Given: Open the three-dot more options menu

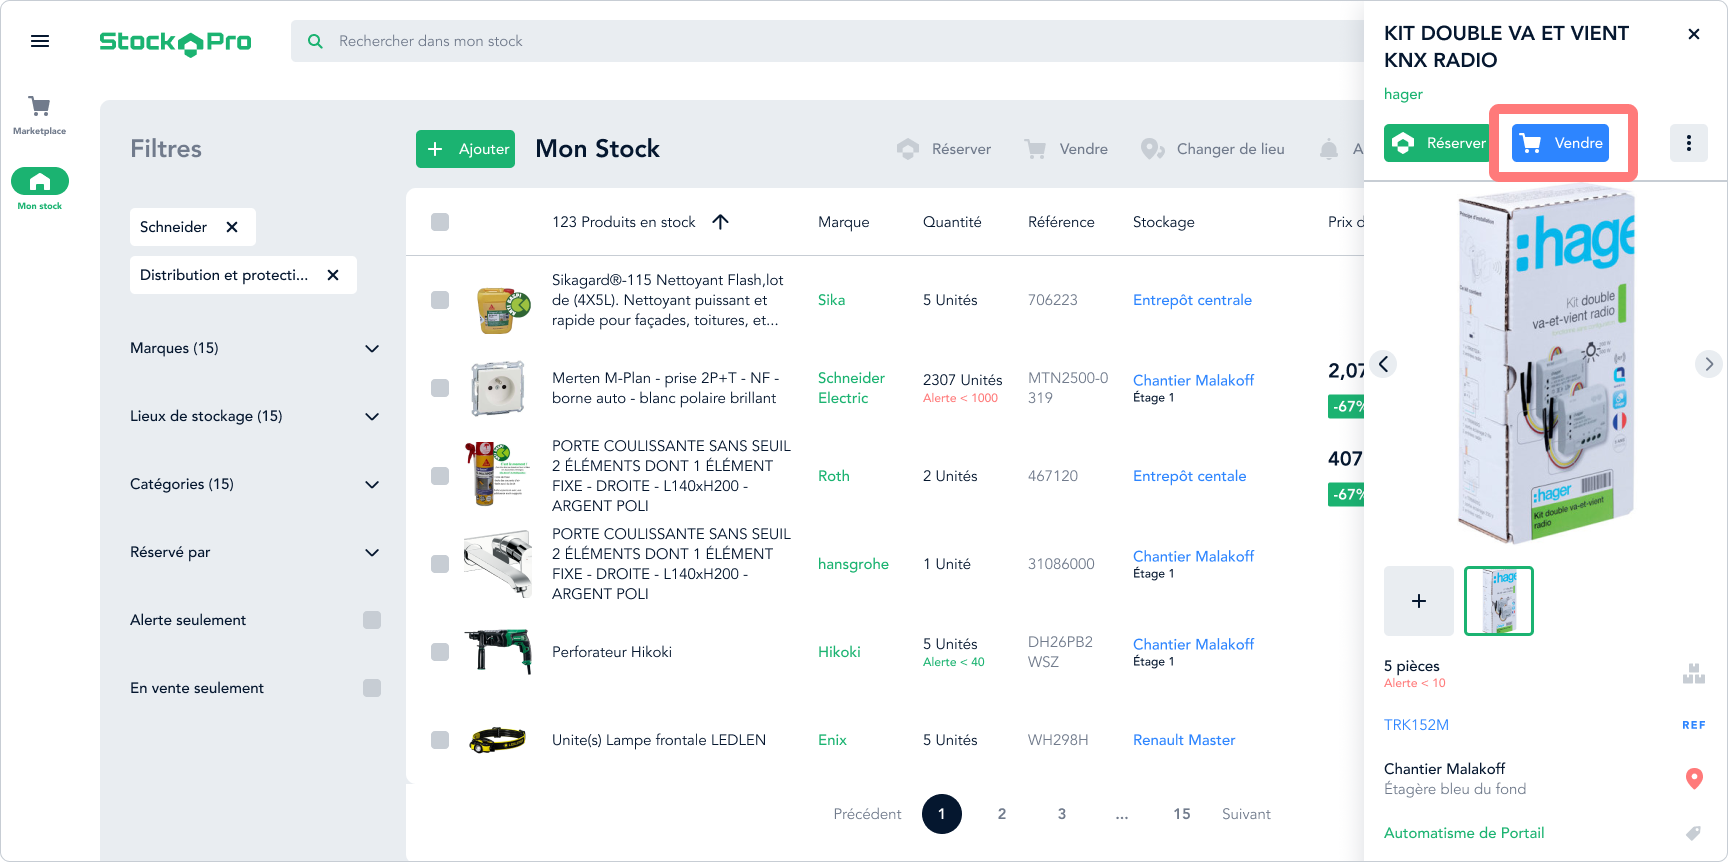Looking at the screenshot, I should point(1689,143).
